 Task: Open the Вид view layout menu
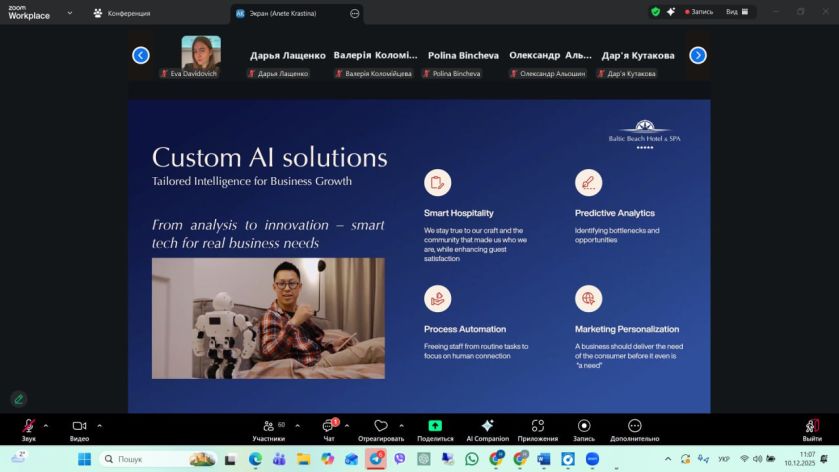click(737, 12)
